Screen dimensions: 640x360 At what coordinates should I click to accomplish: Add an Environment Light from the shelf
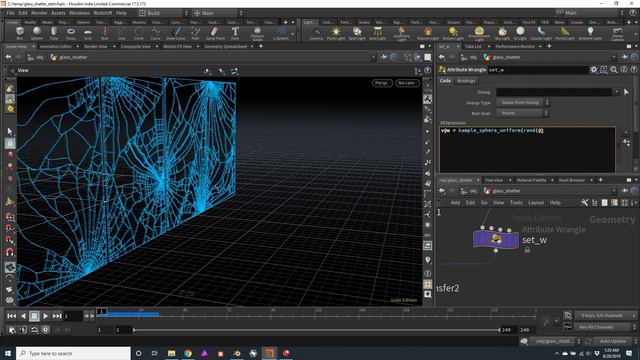click(479, 33)
